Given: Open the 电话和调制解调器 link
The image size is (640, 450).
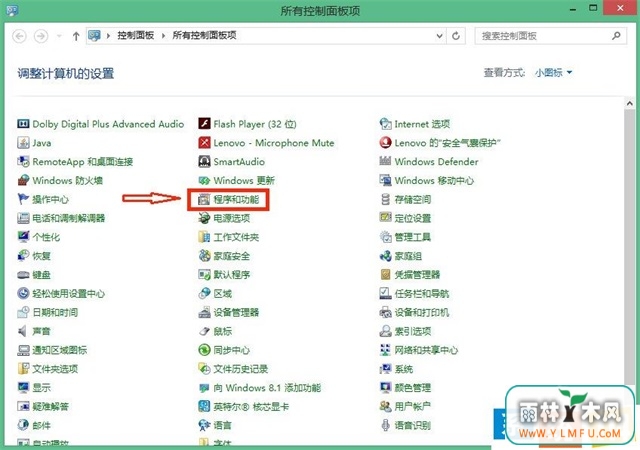Looking at the screenshot, I should pos(69,218).
